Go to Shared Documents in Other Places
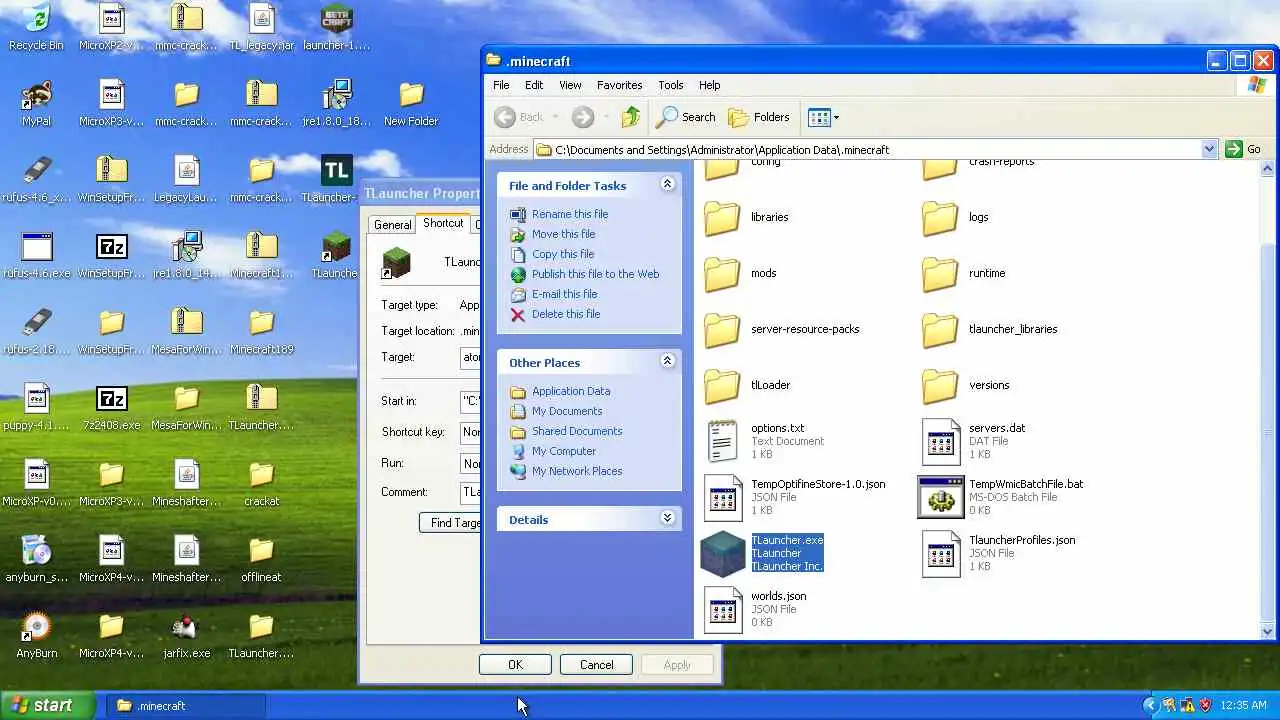Image resolution: width=1280 pixels, height=720 pixels. [577, 431]
